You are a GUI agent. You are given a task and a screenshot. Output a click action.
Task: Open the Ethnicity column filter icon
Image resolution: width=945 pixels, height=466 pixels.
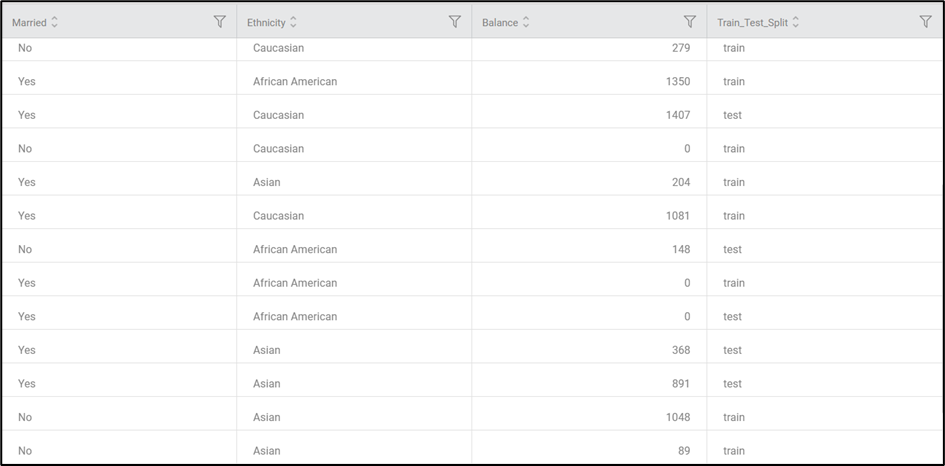pos(455,22)
